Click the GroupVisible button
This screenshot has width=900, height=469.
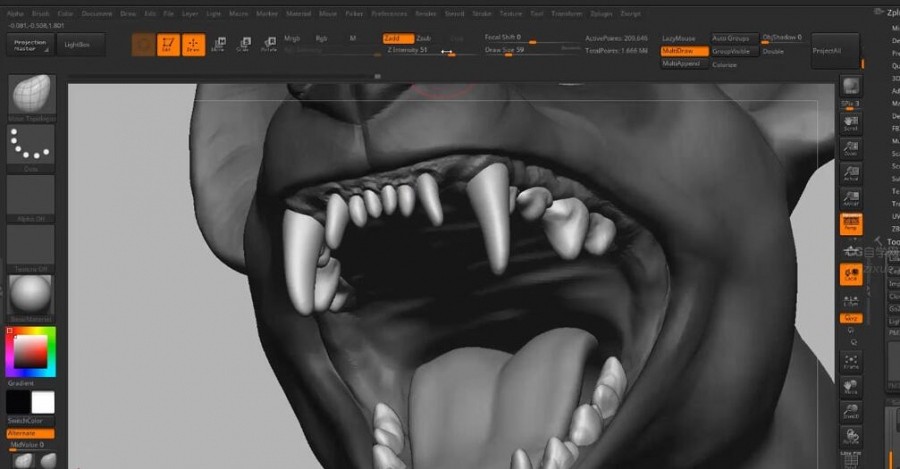[734, 51]
